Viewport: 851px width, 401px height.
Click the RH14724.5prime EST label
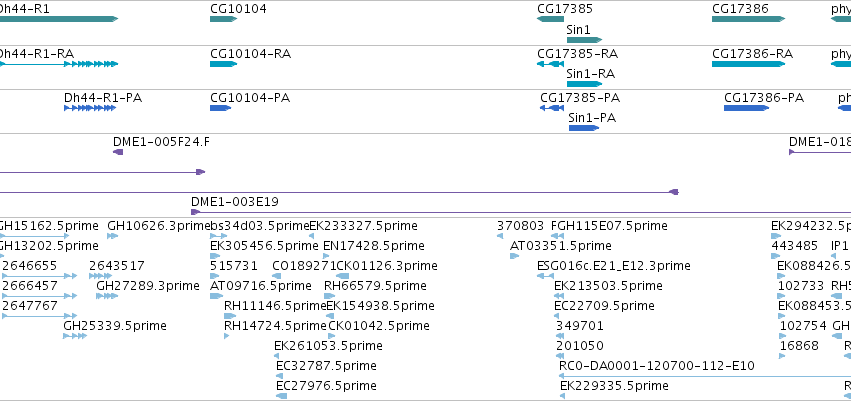click(275, 326)
